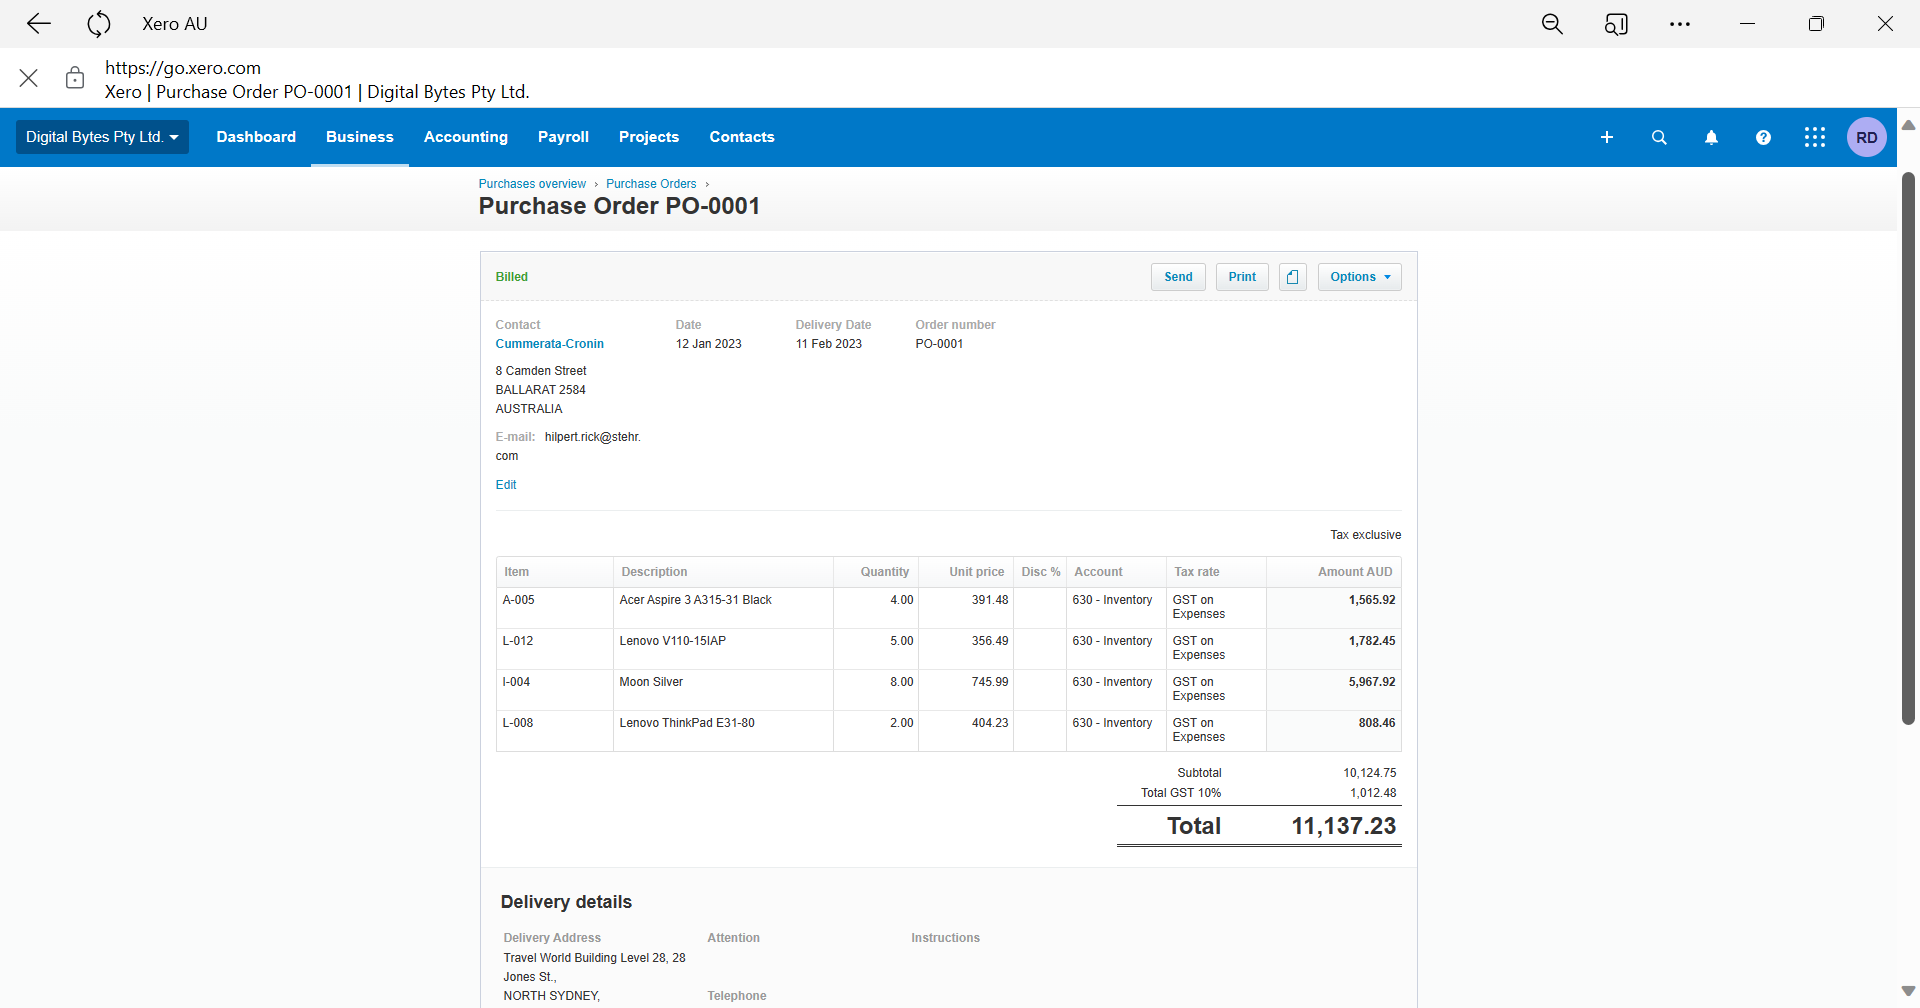Go to Purchase Orders breadcrumb

click(651, 184)
